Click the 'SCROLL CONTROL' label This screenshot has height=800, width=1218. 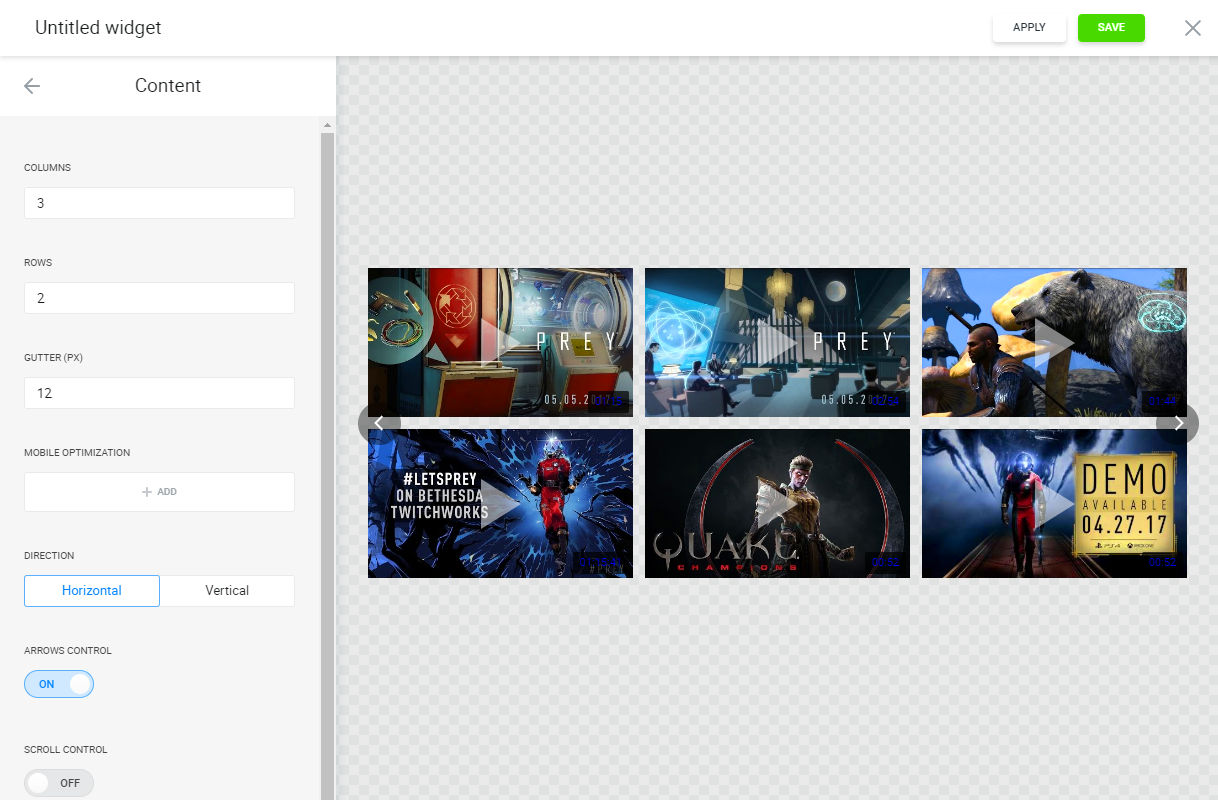point(65,750)
